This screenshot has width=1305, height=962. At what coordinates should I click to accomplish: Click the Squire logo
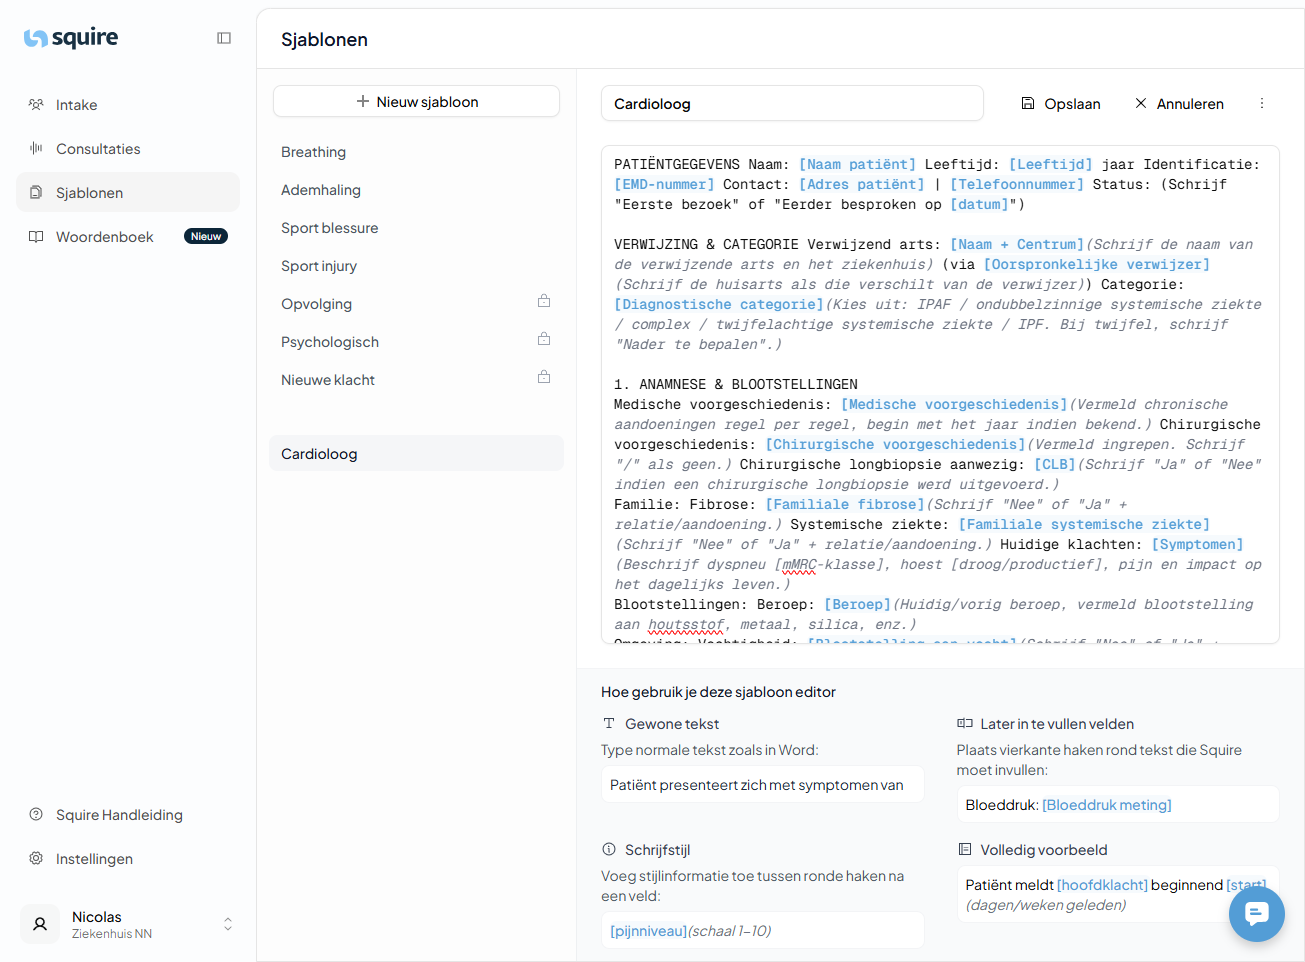click(71, 38)
